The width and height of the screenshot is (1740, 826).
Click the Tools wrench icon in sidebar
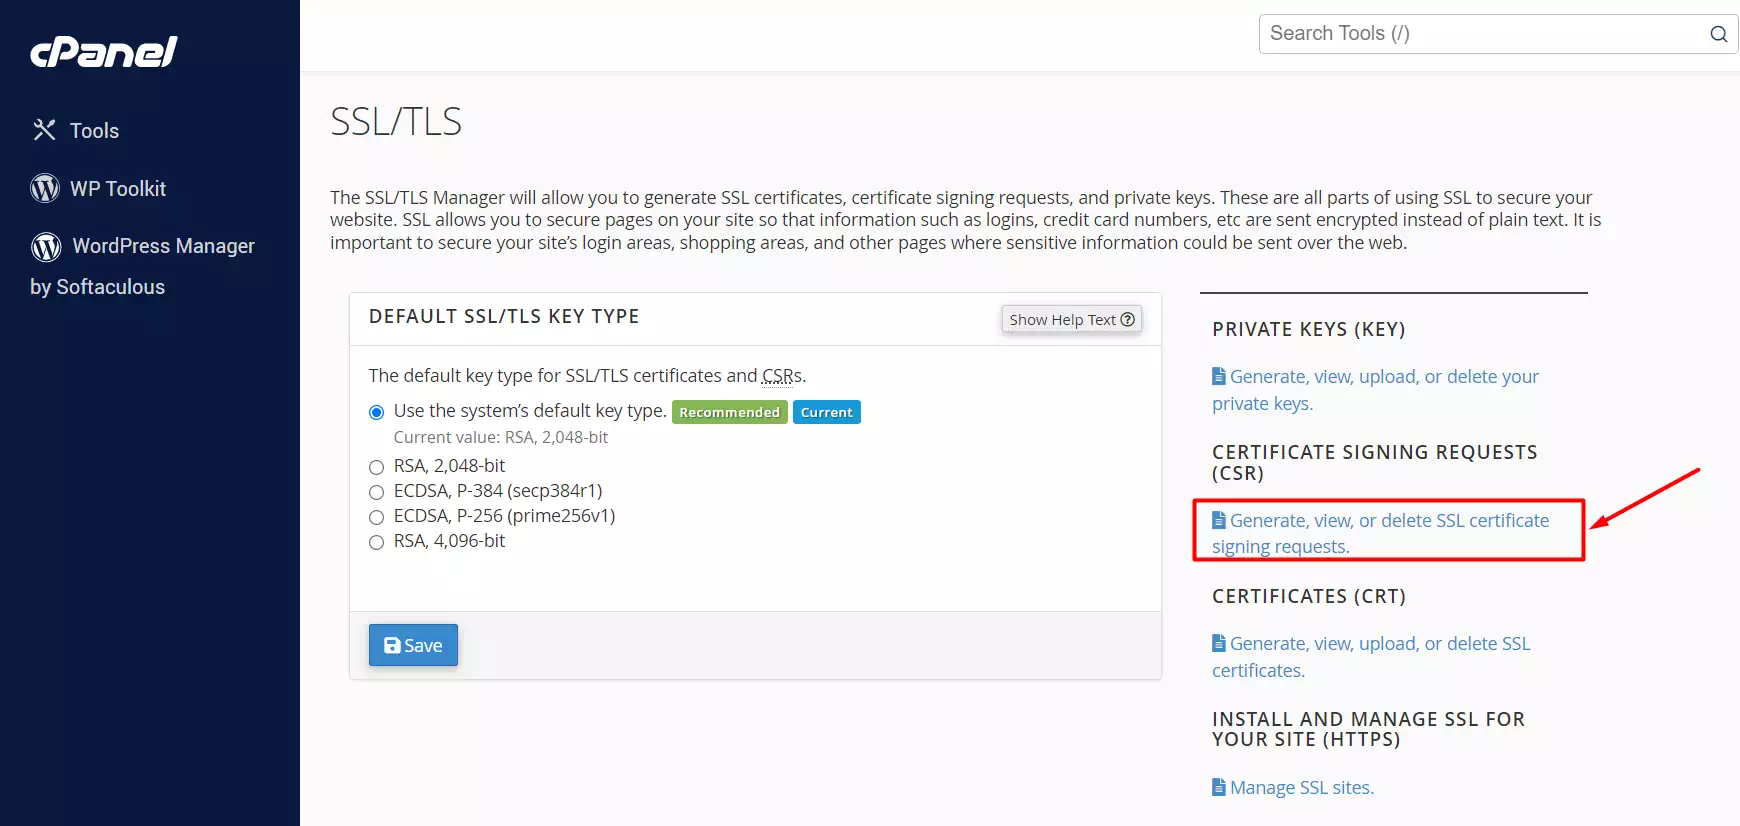[x=44, y=130]
